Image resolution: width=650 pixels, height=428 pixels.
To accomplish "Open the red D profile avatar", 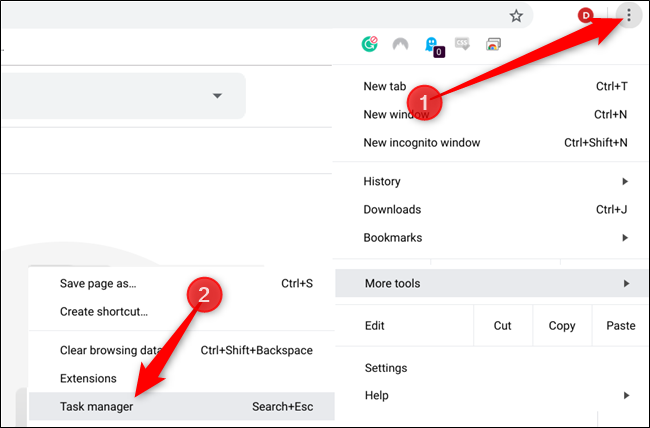I will point(585,16).
